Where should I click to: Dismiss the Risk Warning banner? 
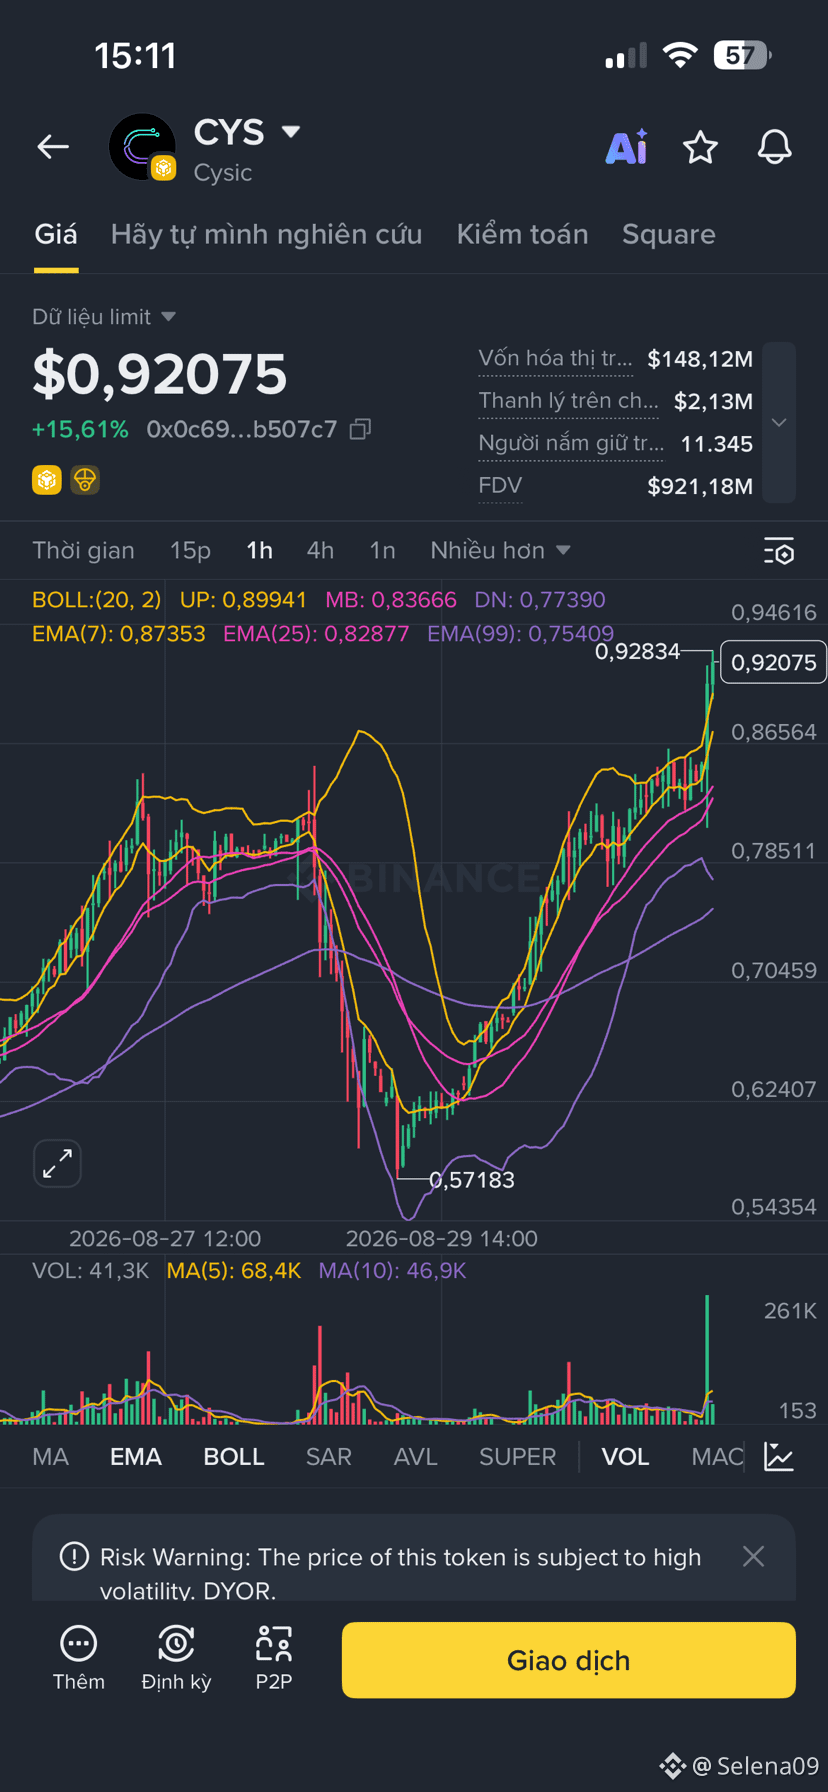point(754,1556)
